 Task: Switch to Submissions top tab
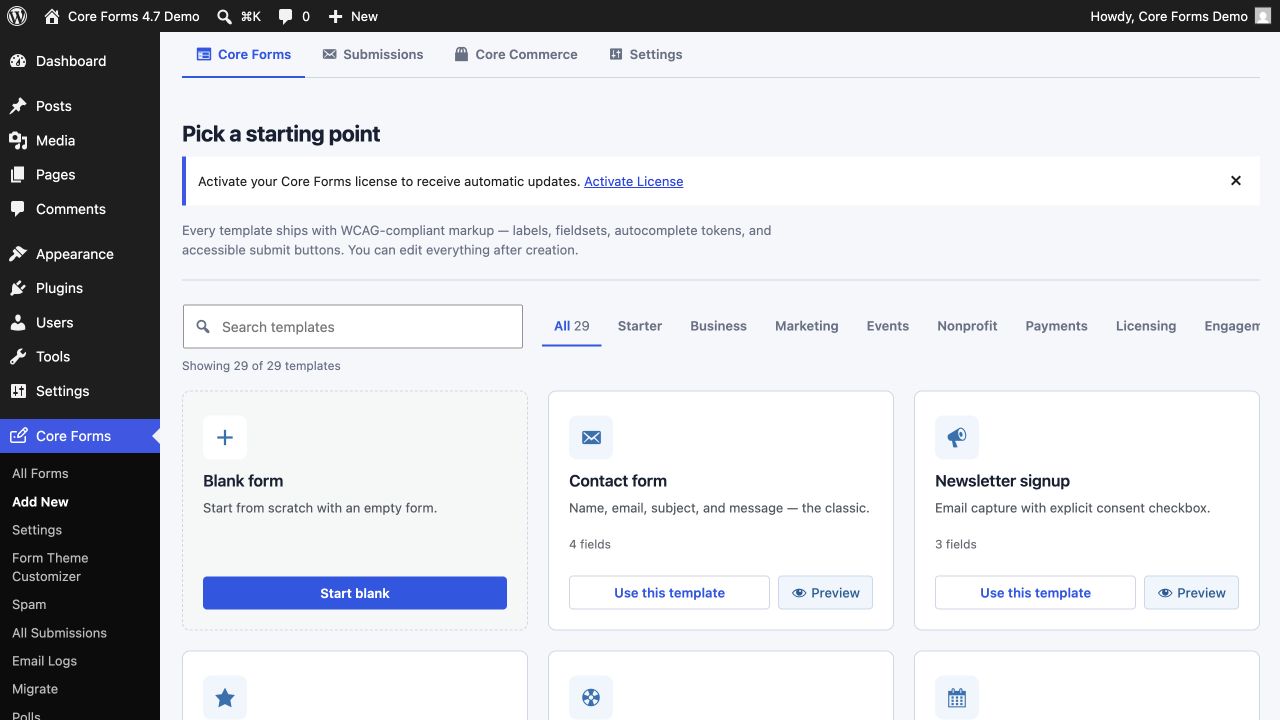click(372, 54)
